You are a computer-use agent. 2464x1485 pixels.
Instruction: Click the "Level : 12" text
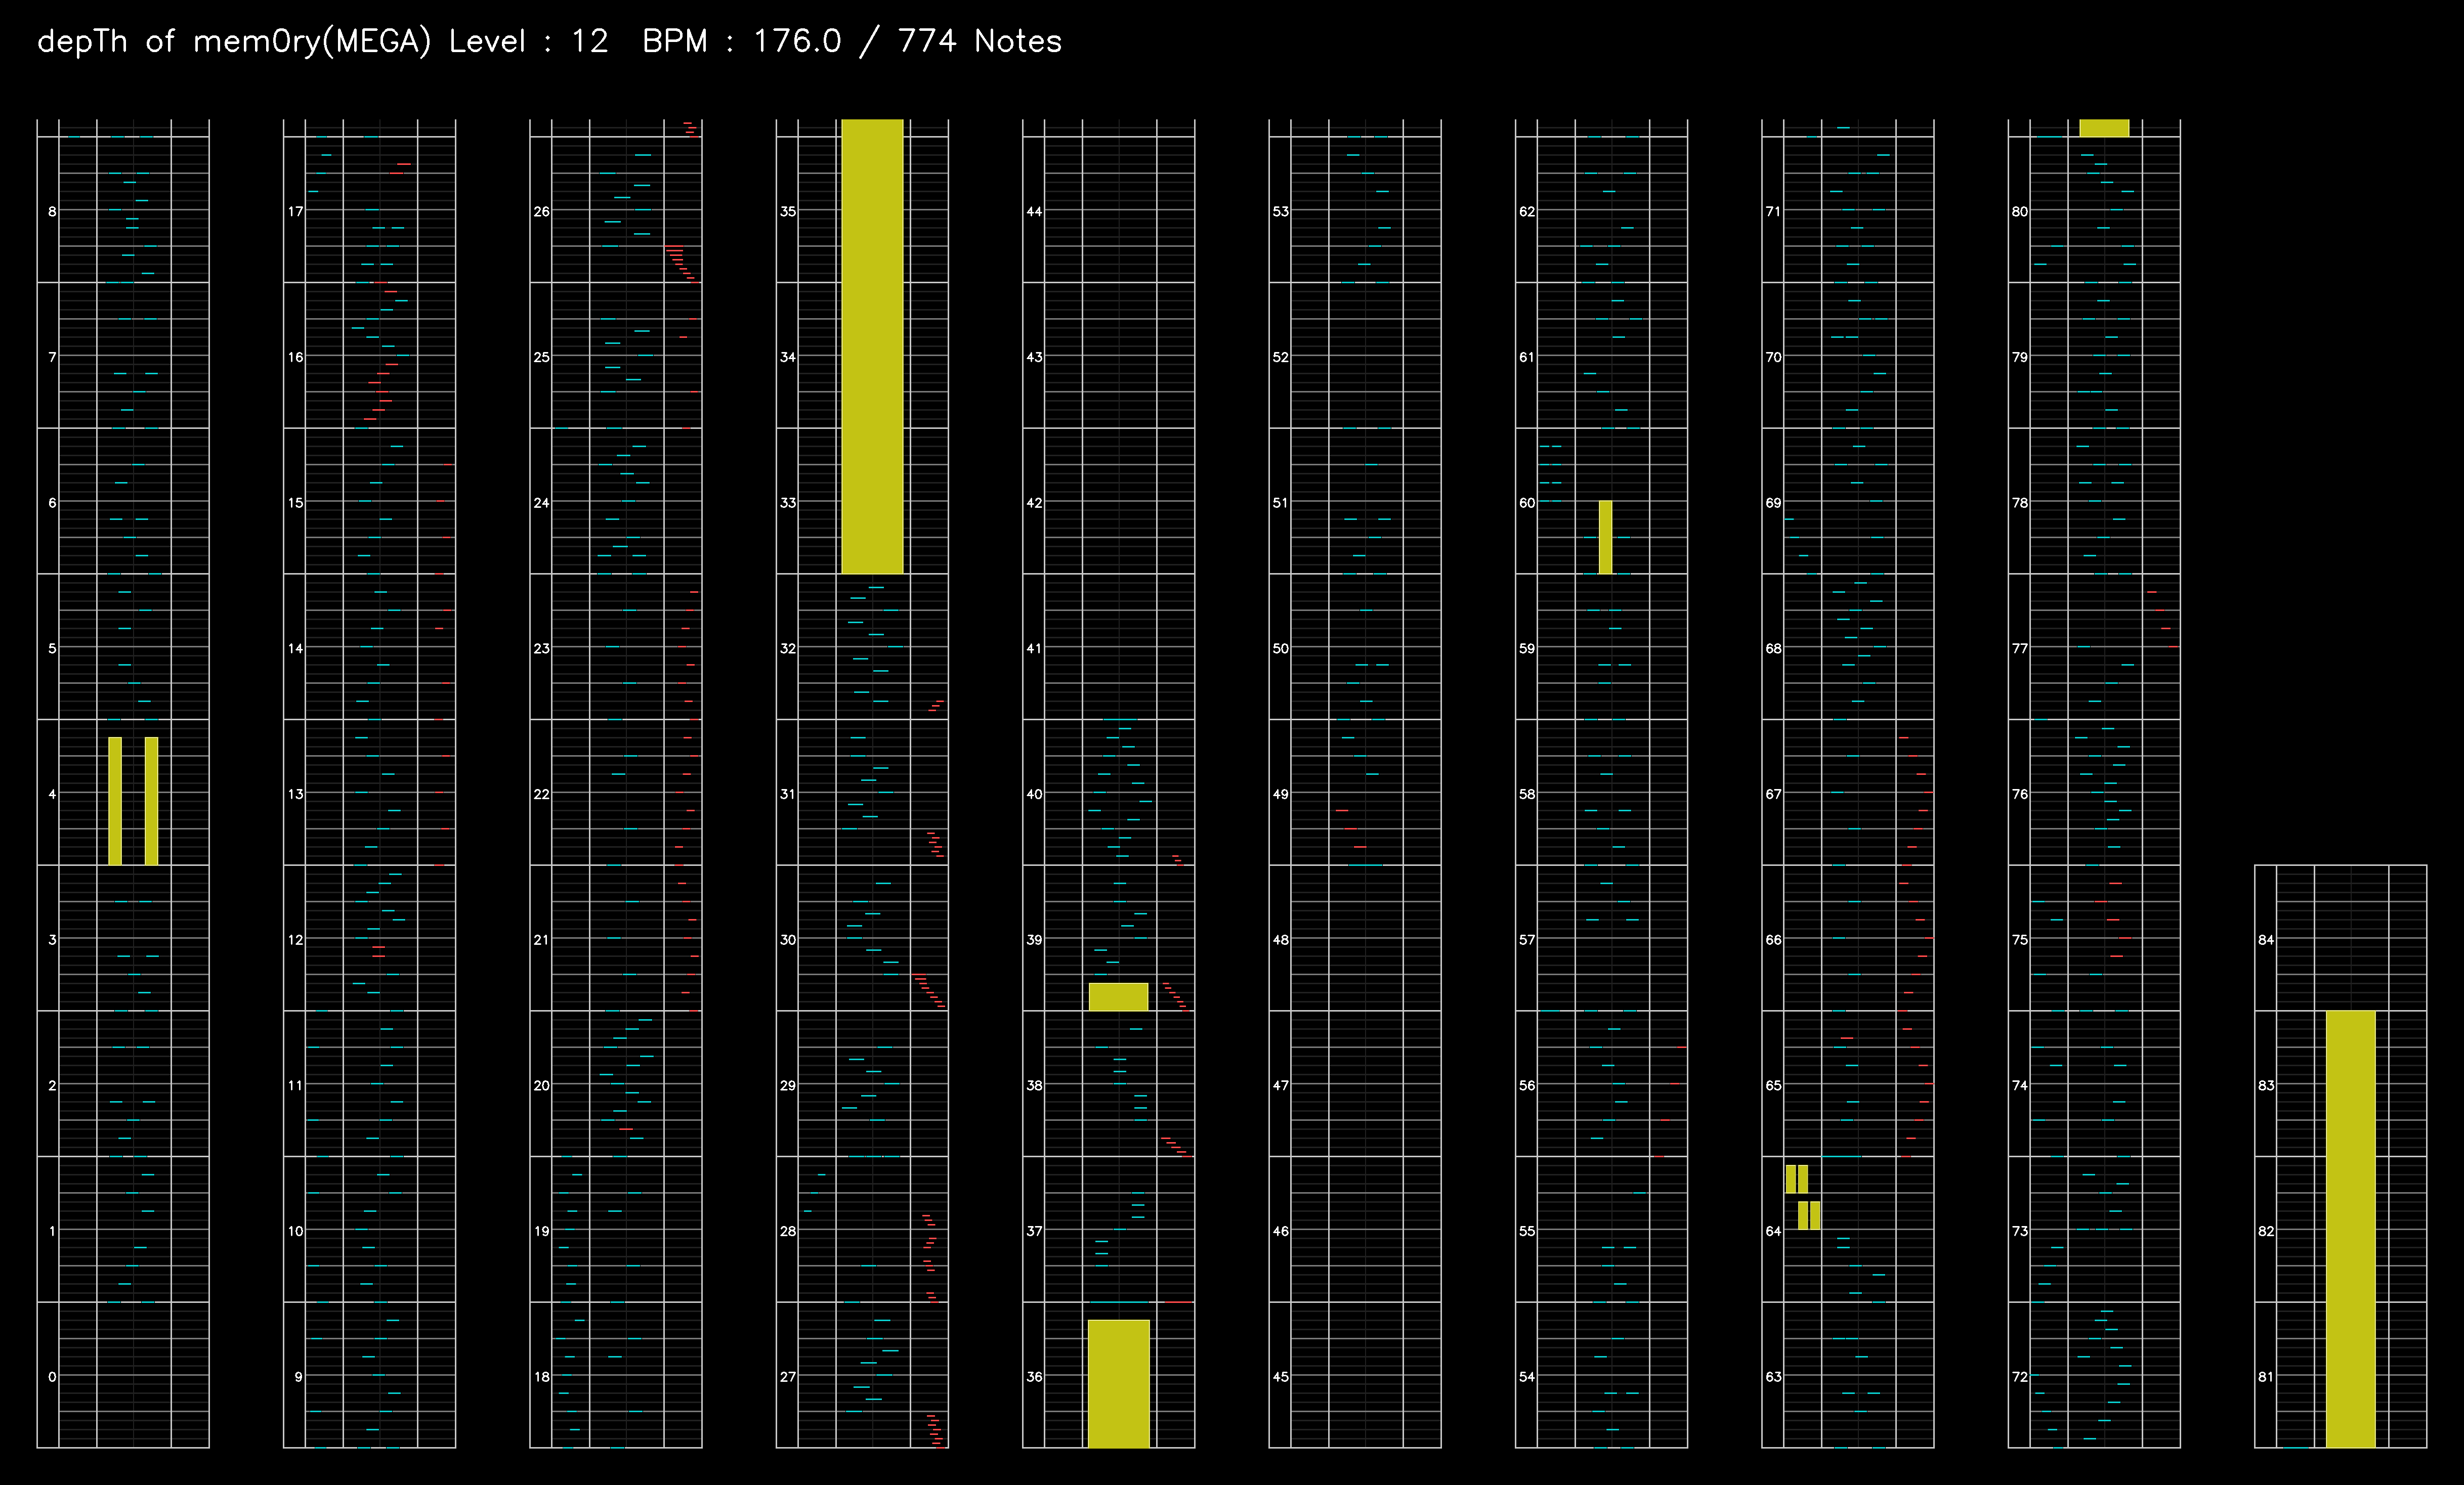pos(529,42)
